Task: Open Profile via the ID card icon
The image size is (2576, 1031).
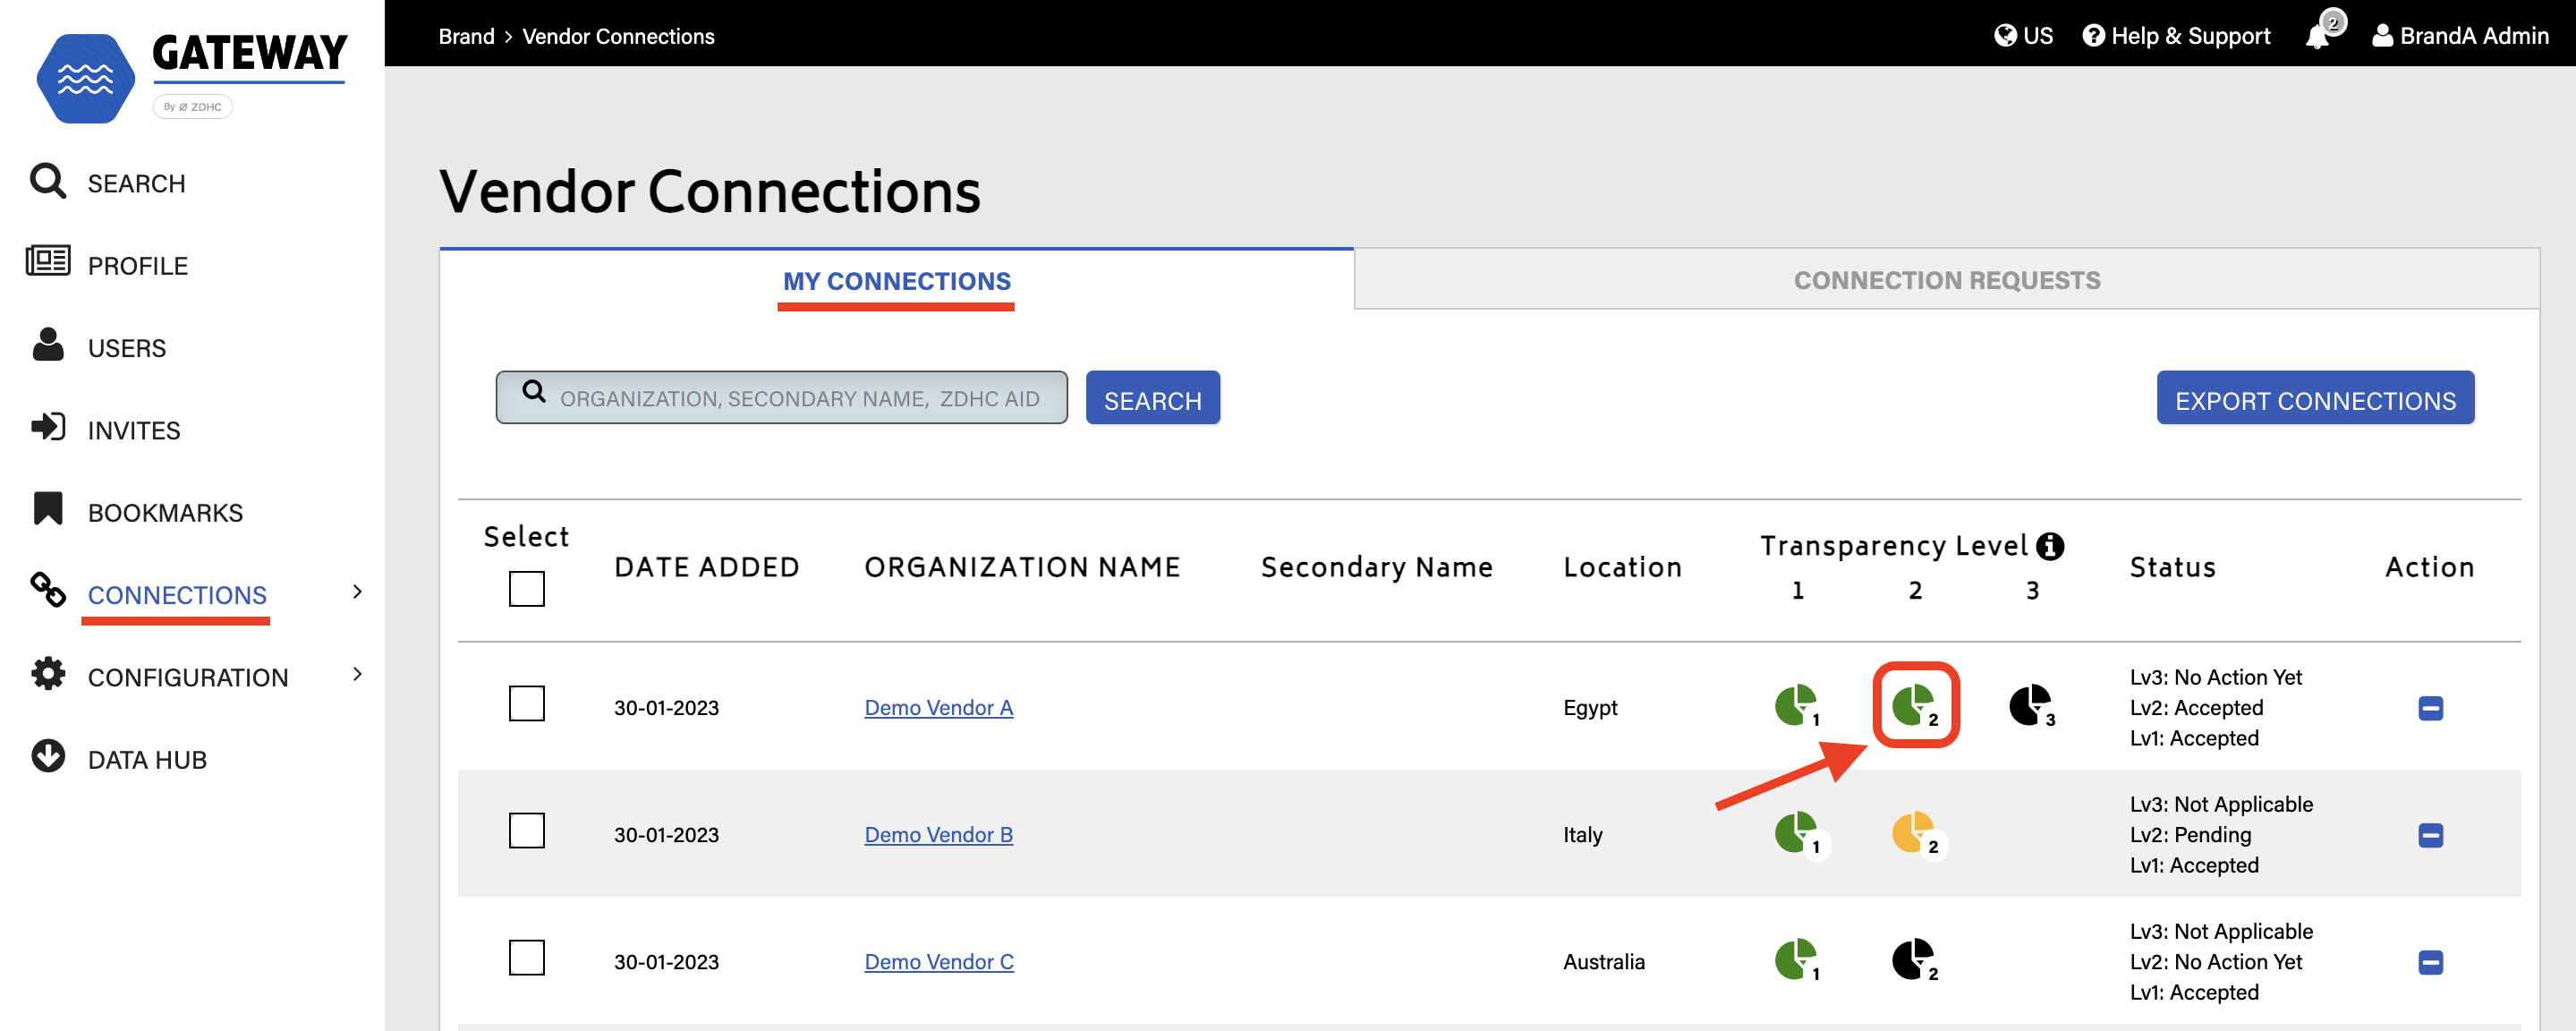Action: 47,261
